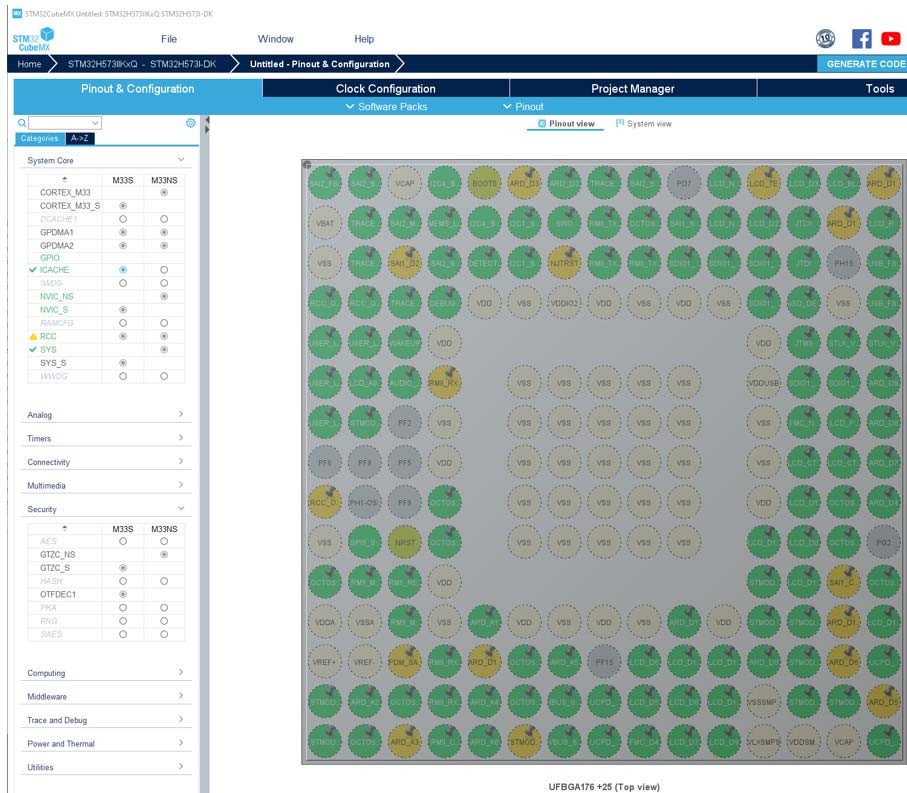Collapse the System Core category
This screenshot has width=907, height=793.
(106, 160)
